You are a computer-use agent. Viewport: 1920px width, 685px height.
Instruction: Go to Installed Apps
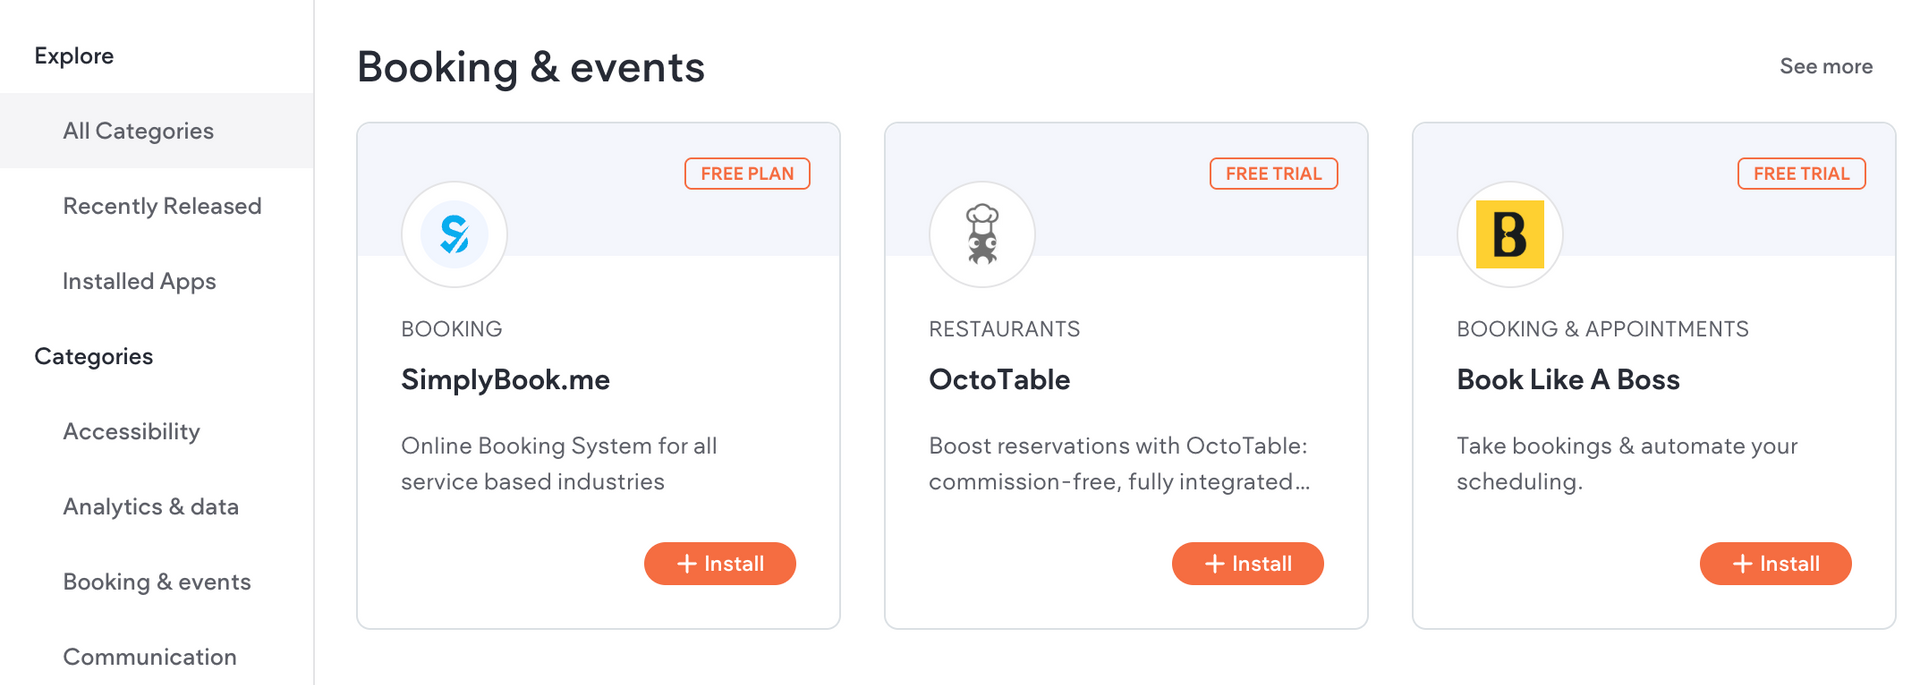[x=157, y=281]
